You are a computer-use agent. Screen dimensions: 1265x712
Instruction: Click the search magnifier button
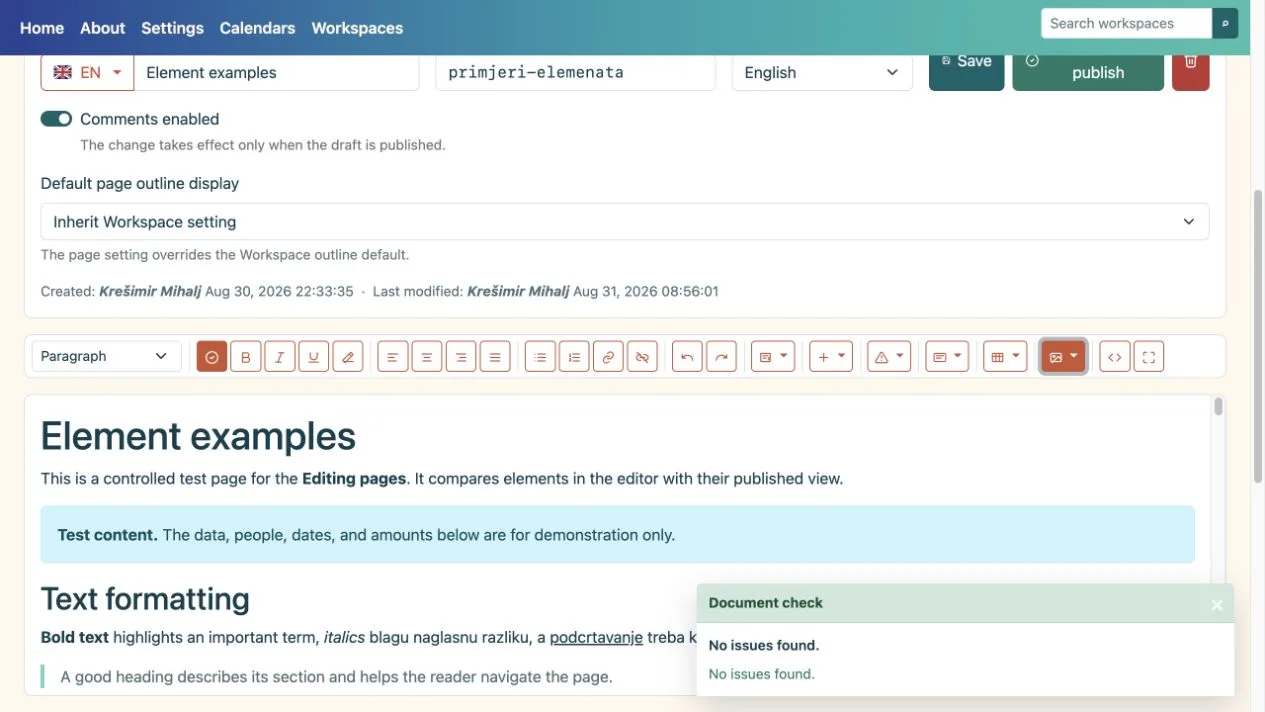1225,23
